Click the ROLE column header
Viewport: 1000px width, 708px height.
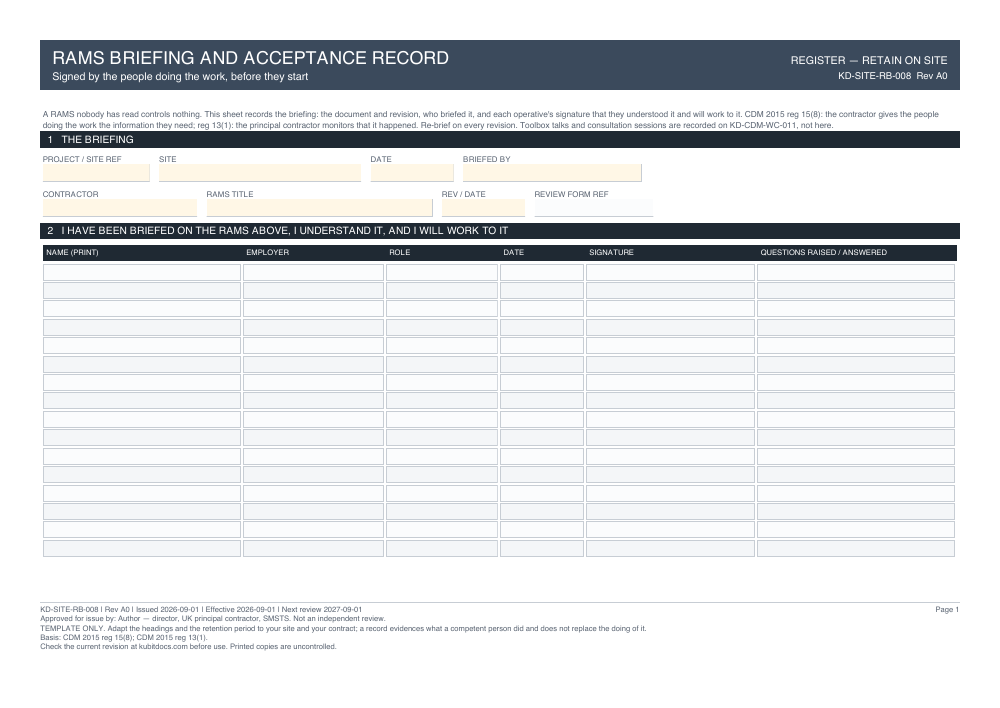click(x=400, y=253)
